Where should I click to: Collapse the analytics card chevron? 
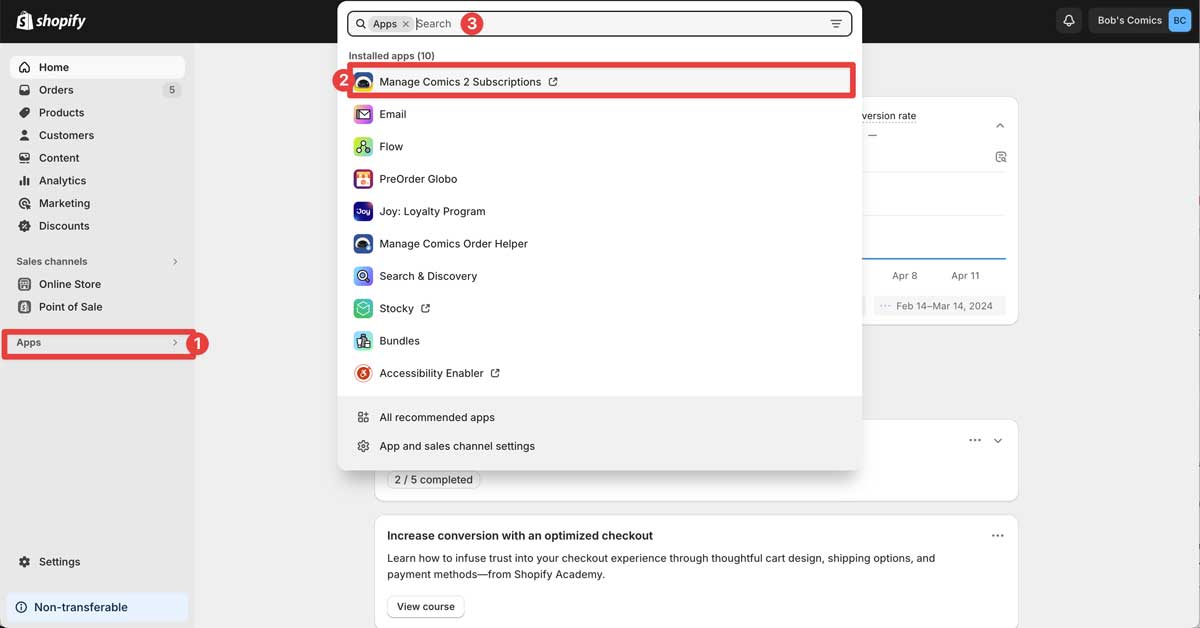[x=1000, y=126]
